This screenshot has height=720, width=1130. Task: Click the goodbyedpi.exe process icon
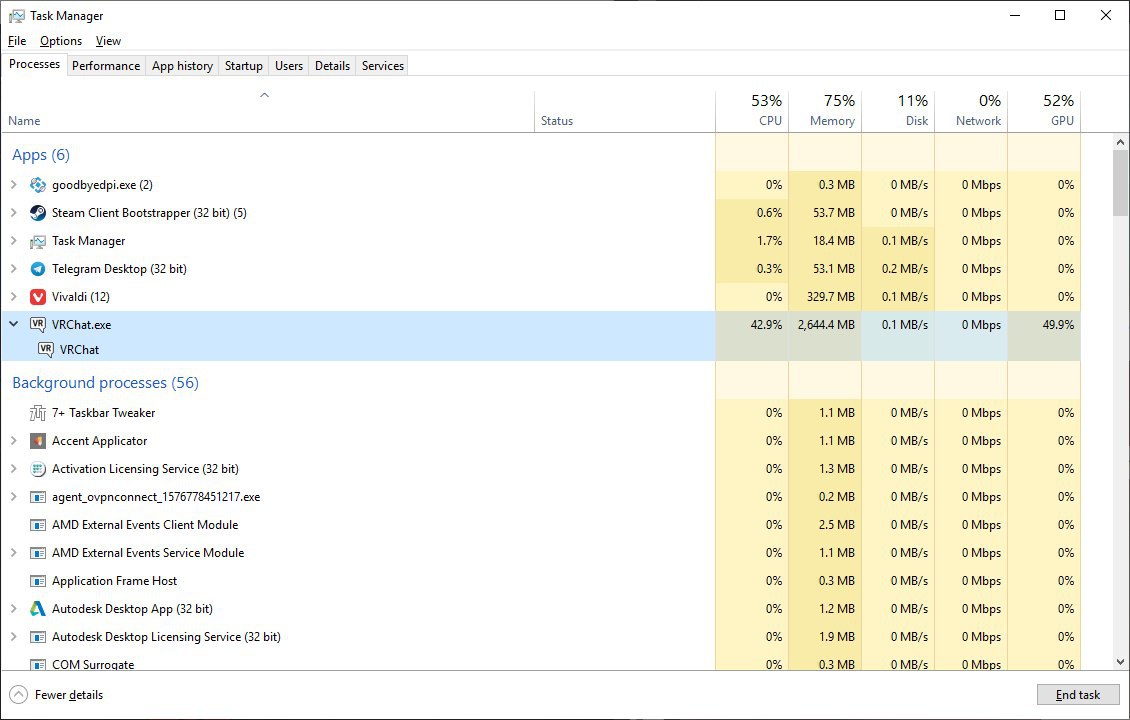coord(37,185)
